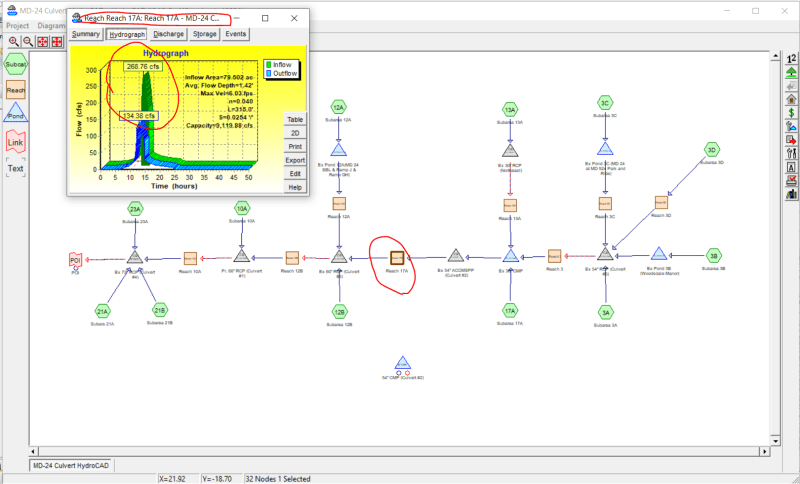Select the Pond triangle palette tool

(15, 113)
